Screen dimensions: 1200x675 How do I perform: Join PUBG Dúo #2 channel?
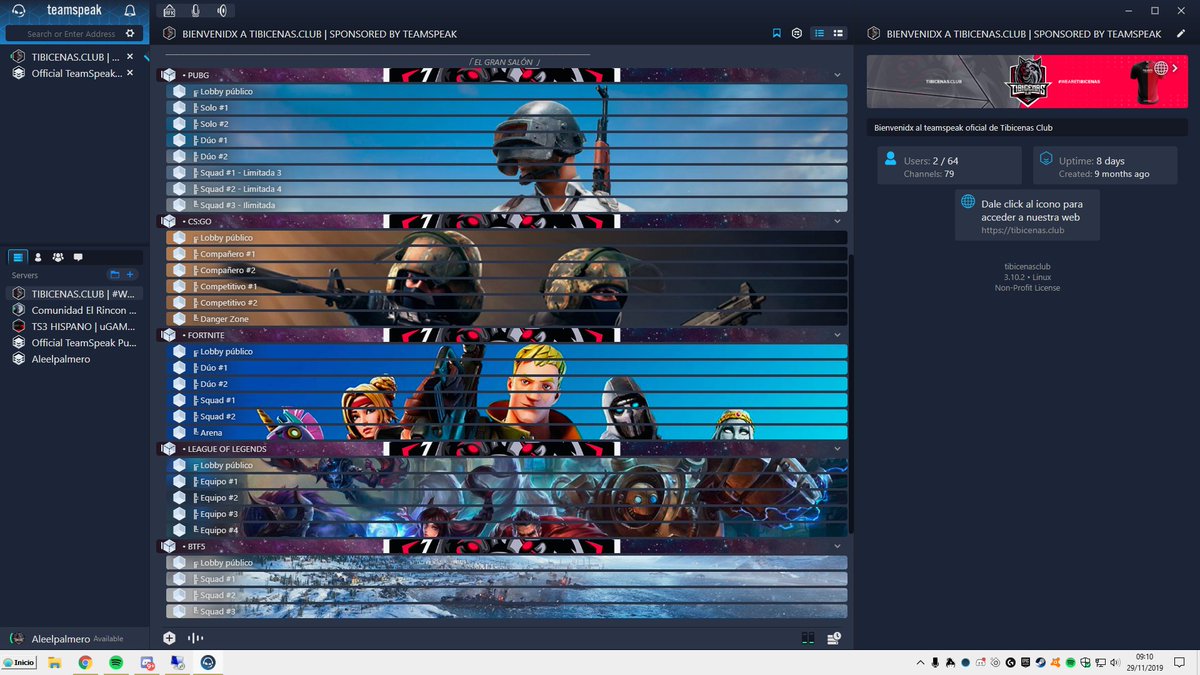tap(507, 156)
